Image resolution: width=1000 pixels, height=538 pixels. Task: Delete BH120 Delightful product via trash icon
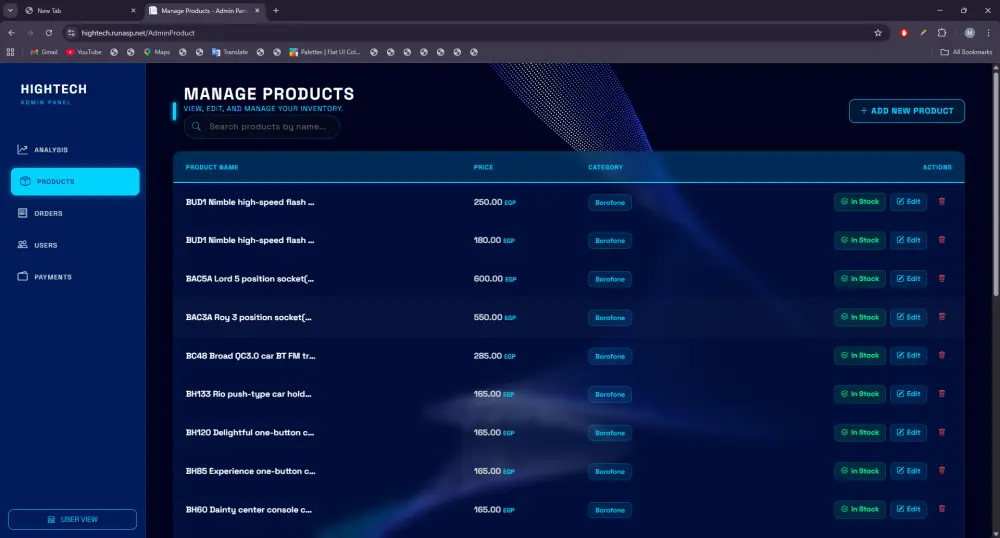tap(941, 432)
